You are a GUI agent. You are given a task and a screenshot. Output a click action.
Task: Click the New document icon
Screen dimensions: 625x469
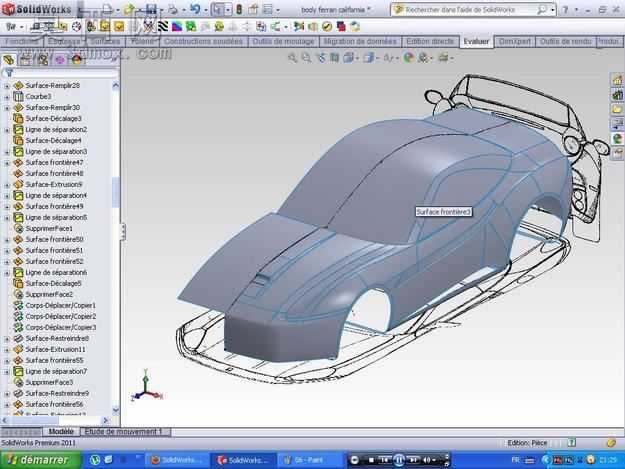tap(107, 9)
